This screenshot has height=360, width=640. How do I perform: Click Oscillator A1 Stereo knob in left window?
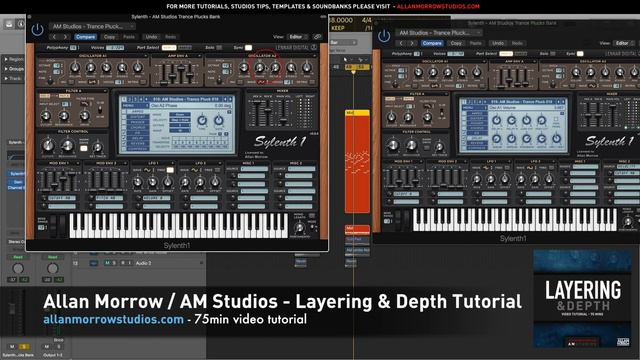tap(122, 68)
